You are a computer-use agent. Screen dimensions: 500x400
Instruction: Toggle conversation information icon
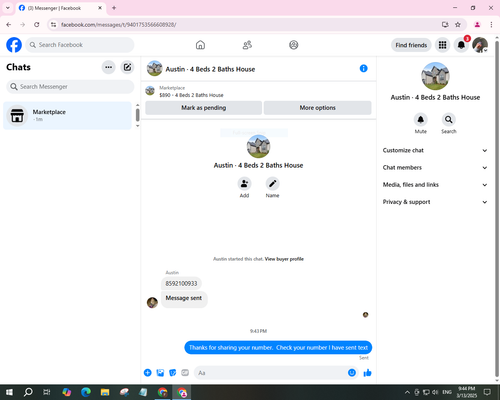tap(364, 68)
